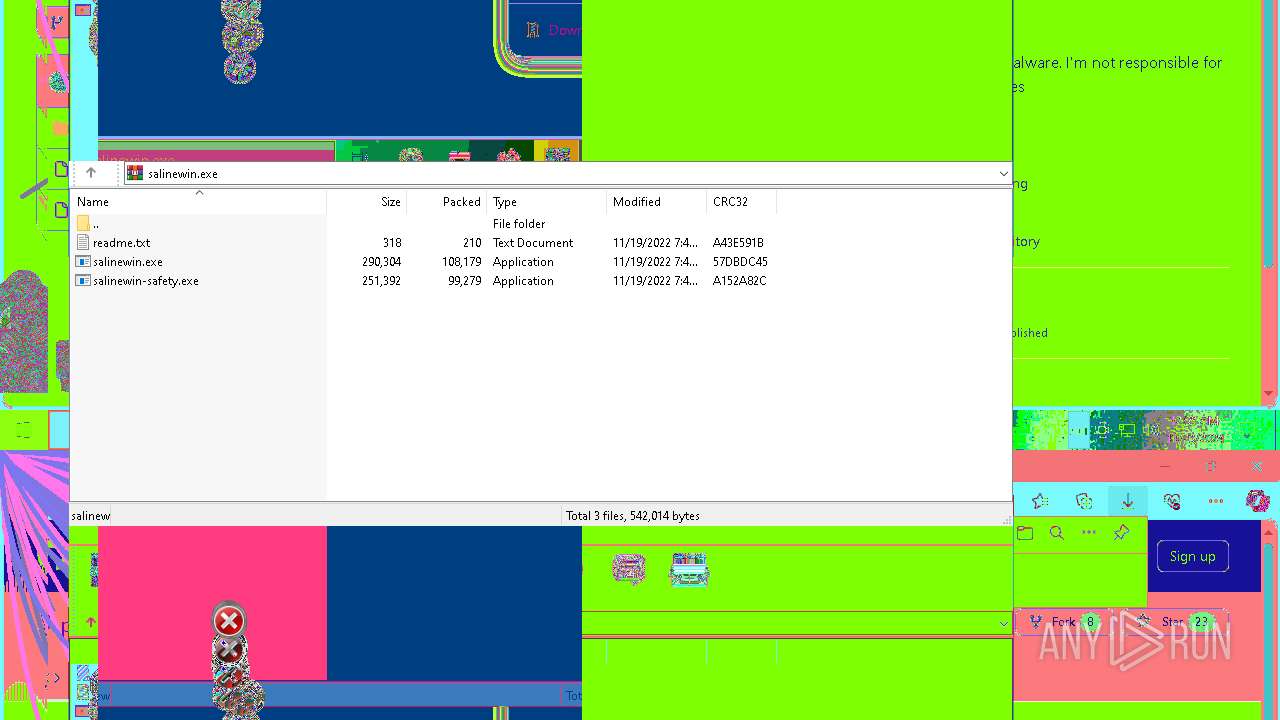Open browser favorites star icon
The image size is (1280, 720).
point(1040,501)
